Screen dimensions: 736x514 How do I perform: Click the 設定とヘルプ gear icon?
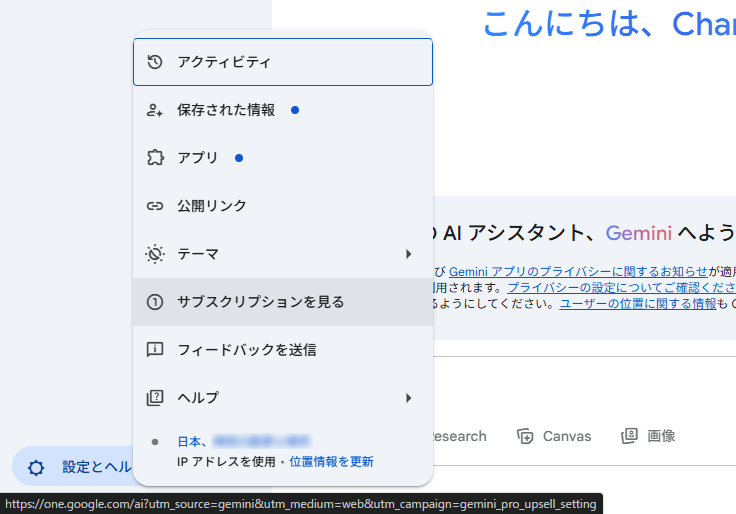coord(36,468)
